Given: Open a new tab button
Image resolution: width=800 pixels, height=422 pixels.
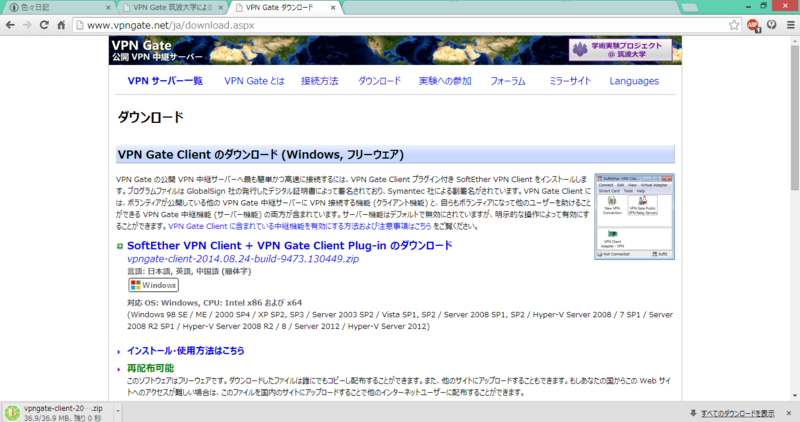Looking at the screenshot, I should click(x=689, y=8).
